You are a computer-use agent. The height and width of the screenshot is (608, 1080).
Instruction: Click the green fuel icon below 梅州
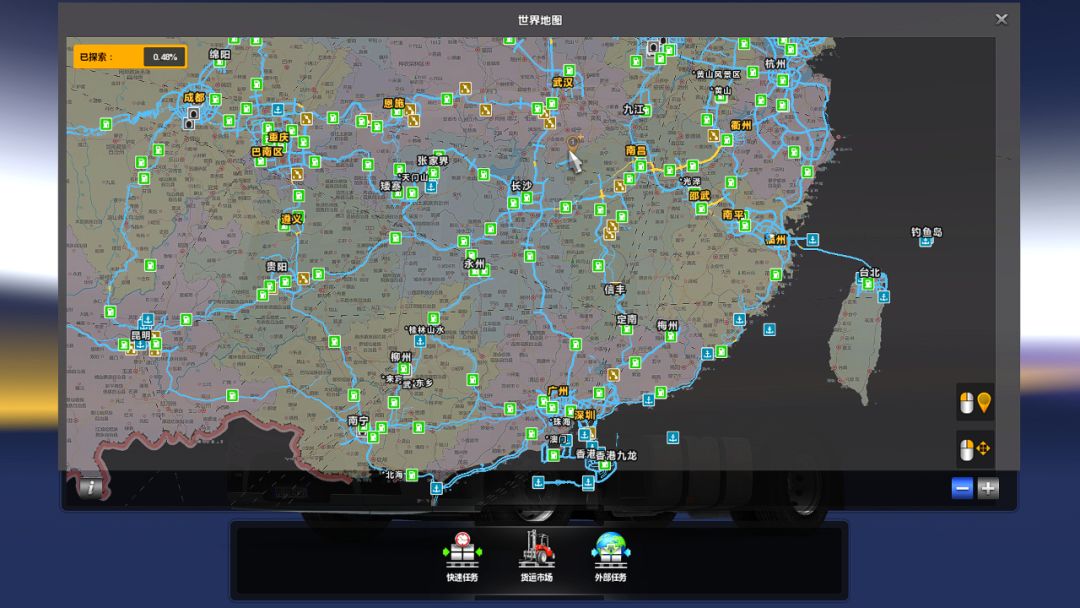(x=671, y=336)
